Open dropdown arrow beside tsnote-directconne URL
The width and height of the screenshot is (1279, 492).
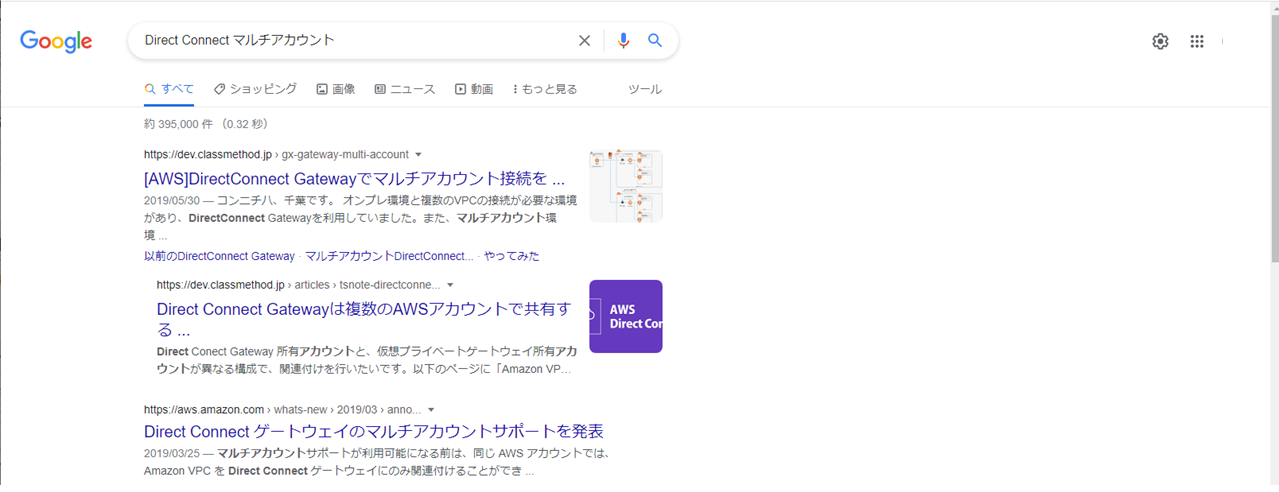tap(450, 285)
